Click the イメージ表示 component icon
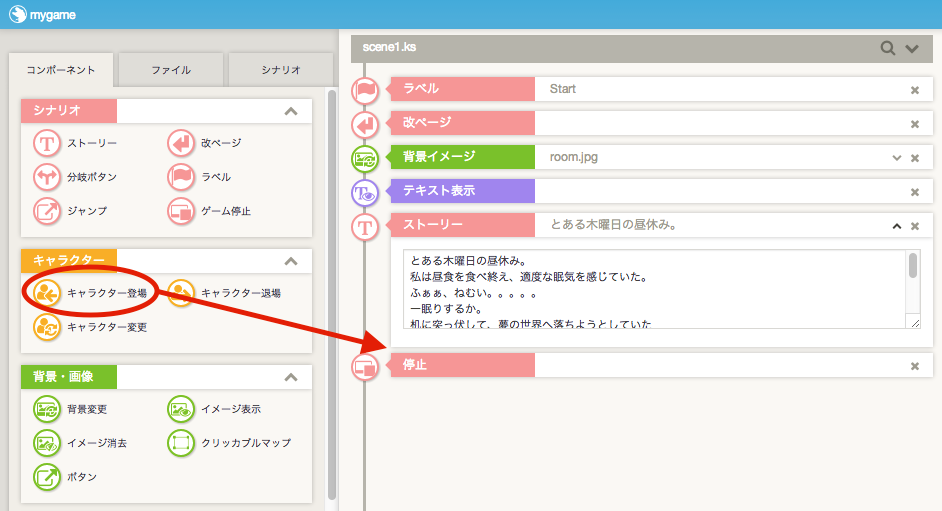 [181, 409]
